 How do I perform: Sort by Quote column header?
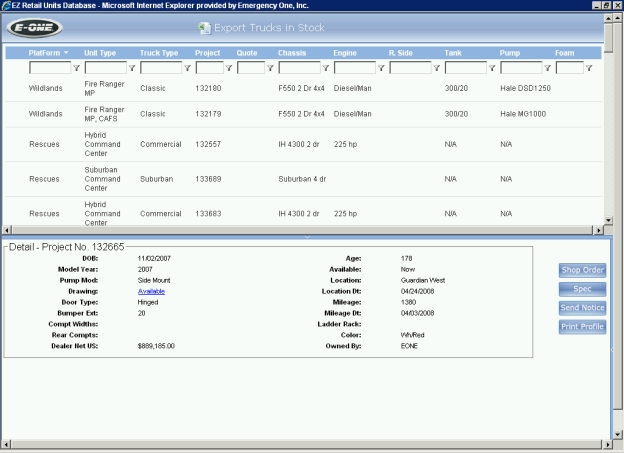(247, 53)
